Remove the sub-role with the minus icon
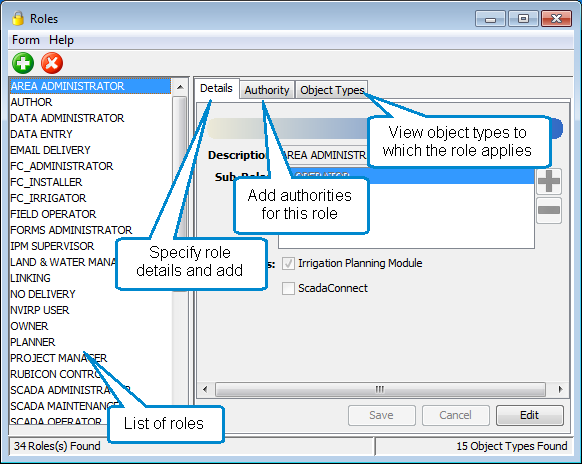582x464 pixels. pyautogui.click(x=549, y=210)
